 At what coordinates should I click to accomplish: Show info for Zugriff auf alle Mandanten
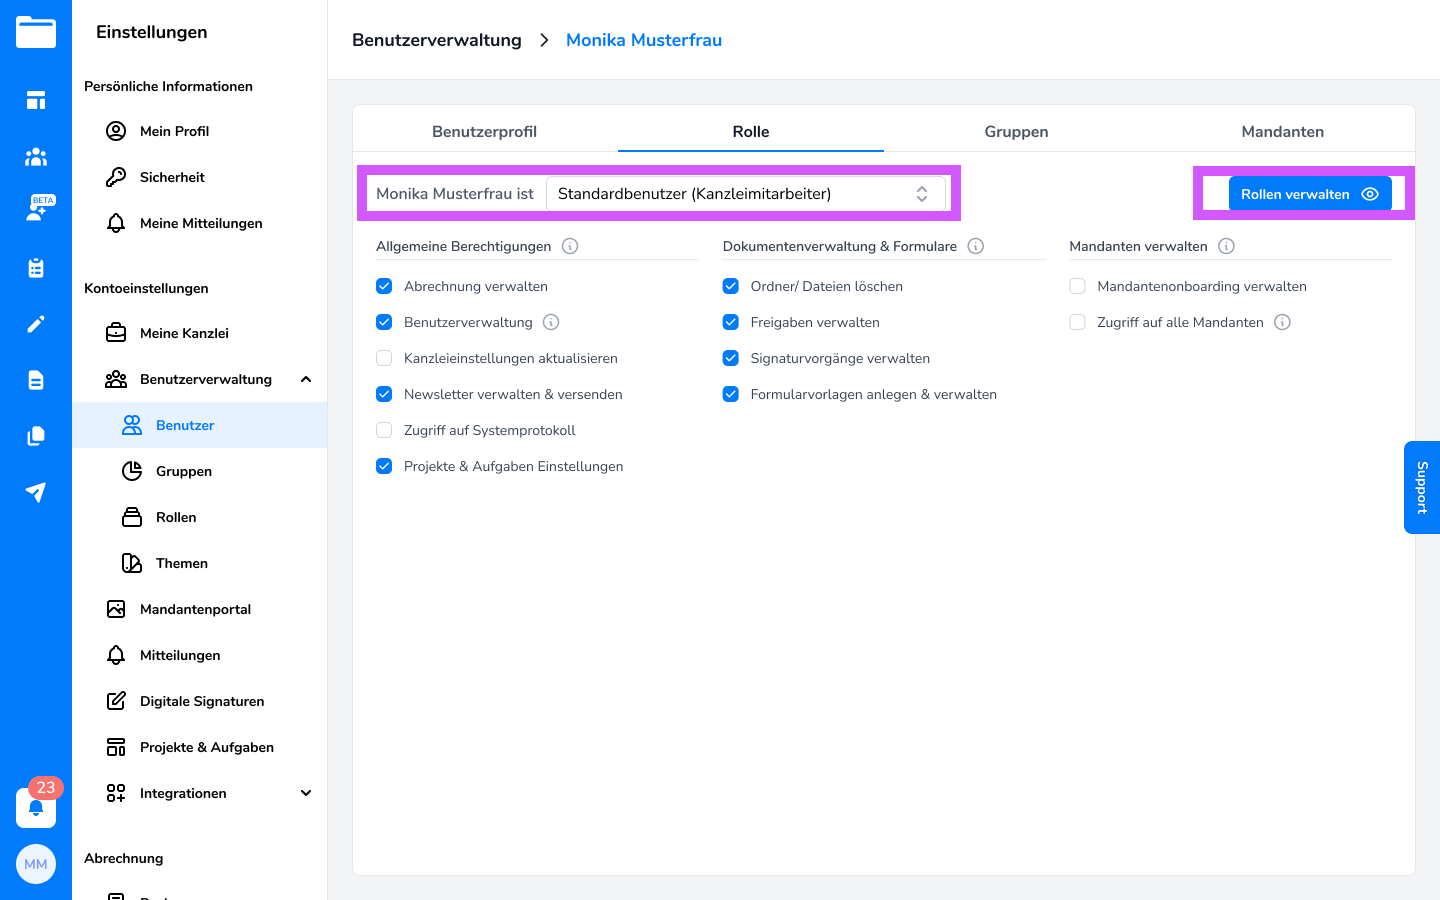click(x=1282, y=322)
